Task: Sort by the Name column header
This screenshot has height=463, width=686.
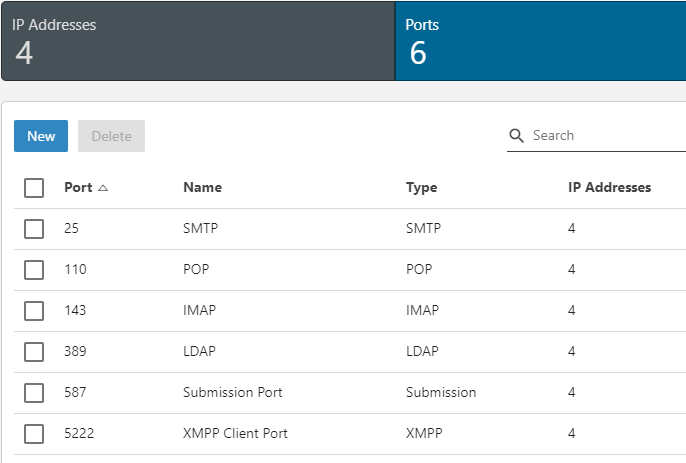Action: 202,188
